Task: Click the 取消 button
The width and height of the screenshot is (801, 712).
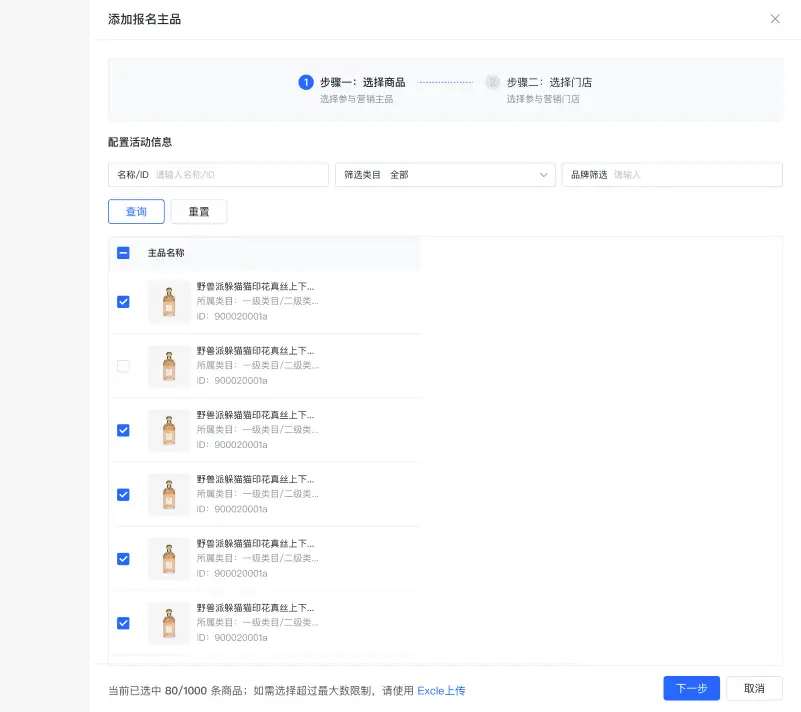Action: pyautogui.click(x=754, y=689)
